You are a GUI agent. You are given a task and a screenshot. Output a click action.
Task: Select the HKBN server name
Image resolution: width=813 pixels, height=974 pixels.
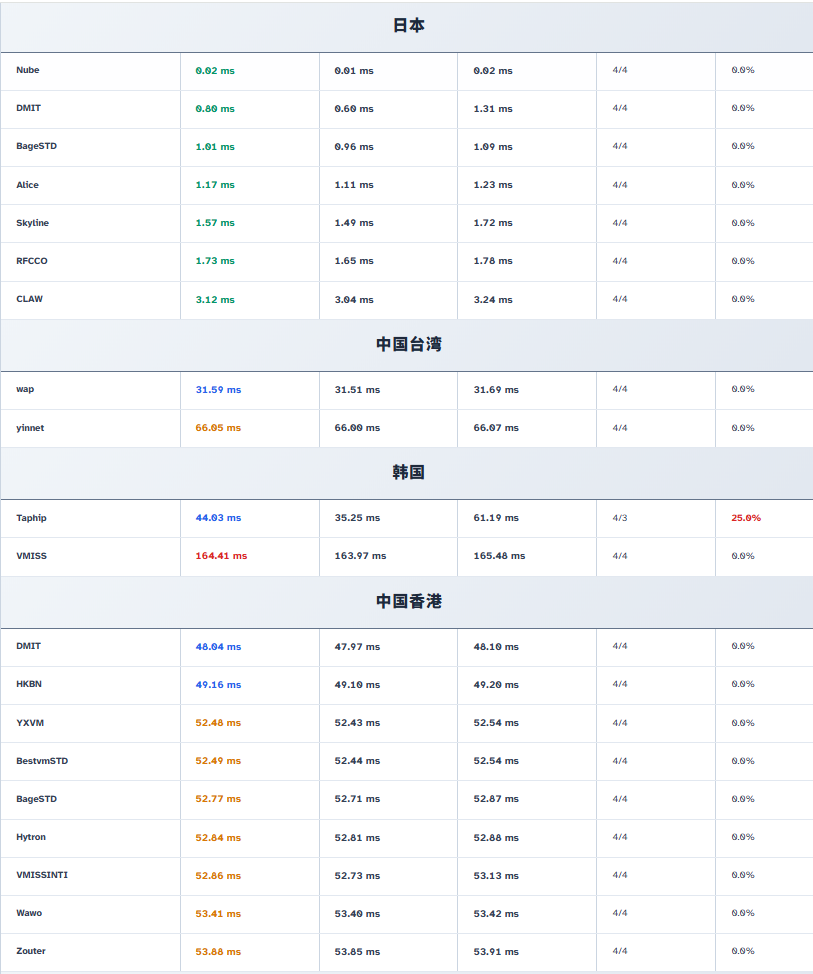point(29,684)
